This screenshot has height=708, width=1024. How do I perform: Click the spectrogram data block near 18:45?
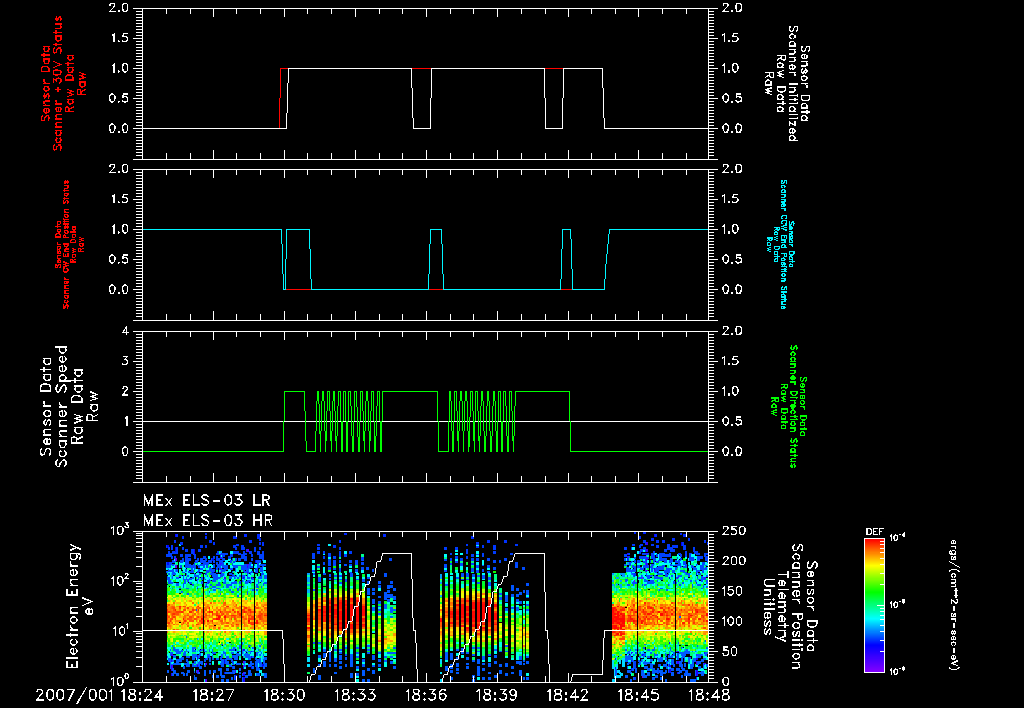coord(660,606)
